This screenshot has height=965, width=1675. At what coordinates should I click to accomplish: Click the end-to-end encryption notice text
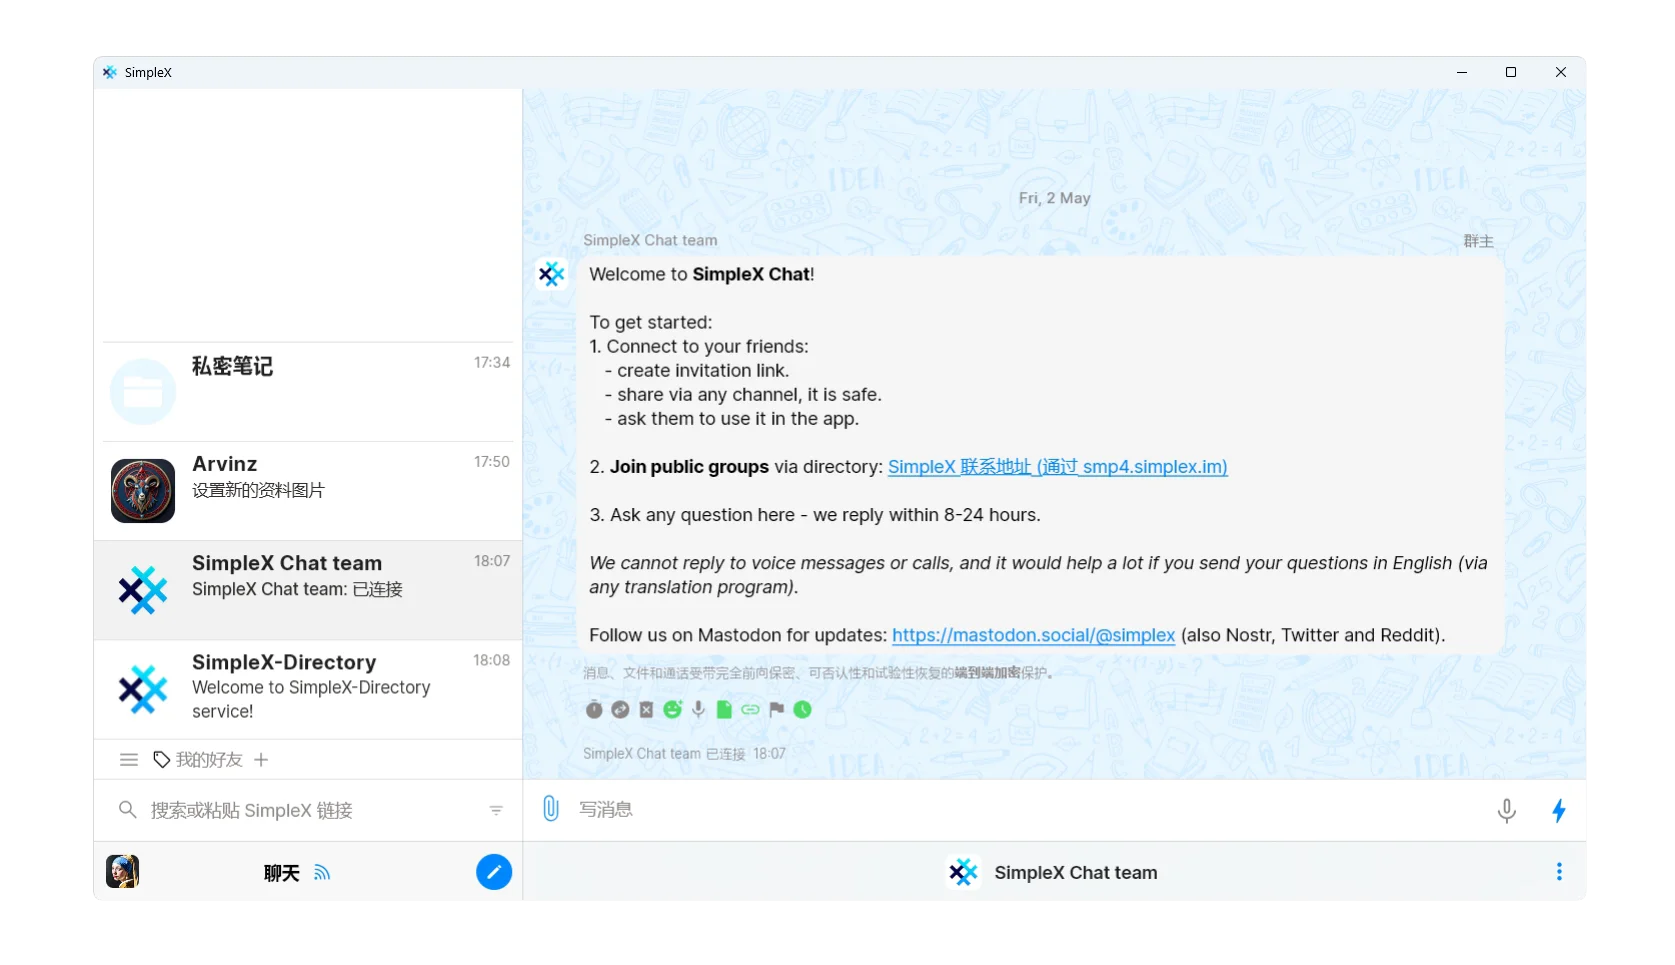[x=818, y=673]
